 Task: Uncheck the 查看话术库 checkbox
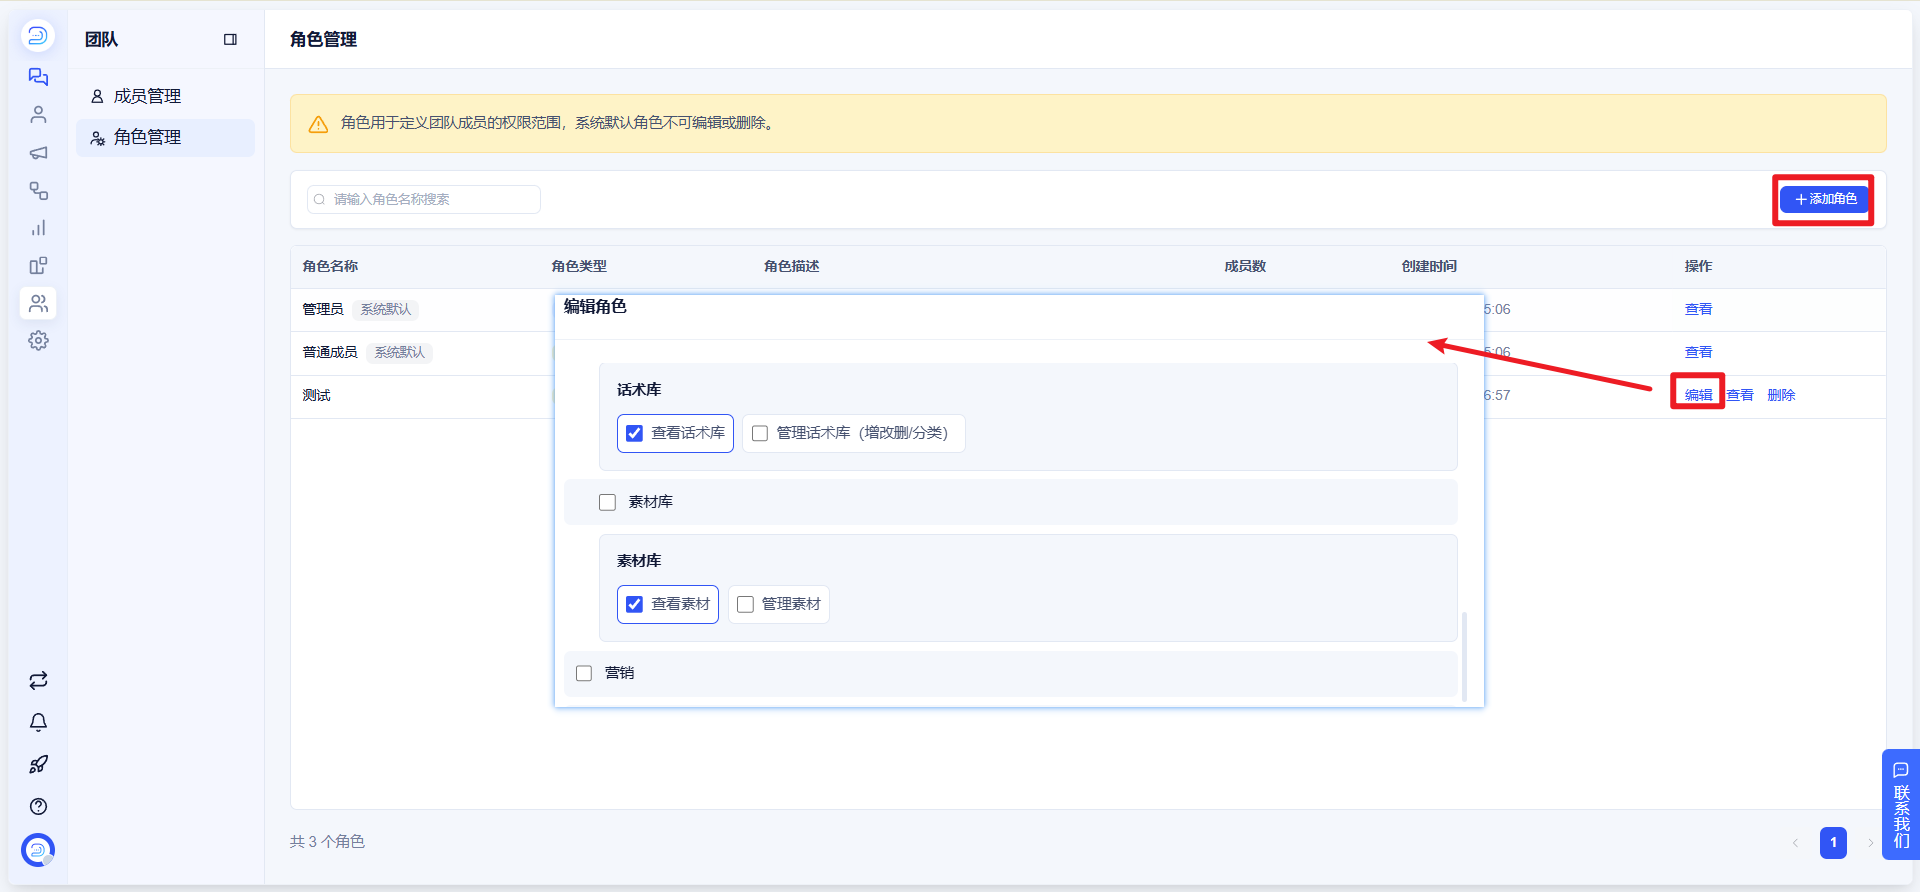tap(634, 433)
